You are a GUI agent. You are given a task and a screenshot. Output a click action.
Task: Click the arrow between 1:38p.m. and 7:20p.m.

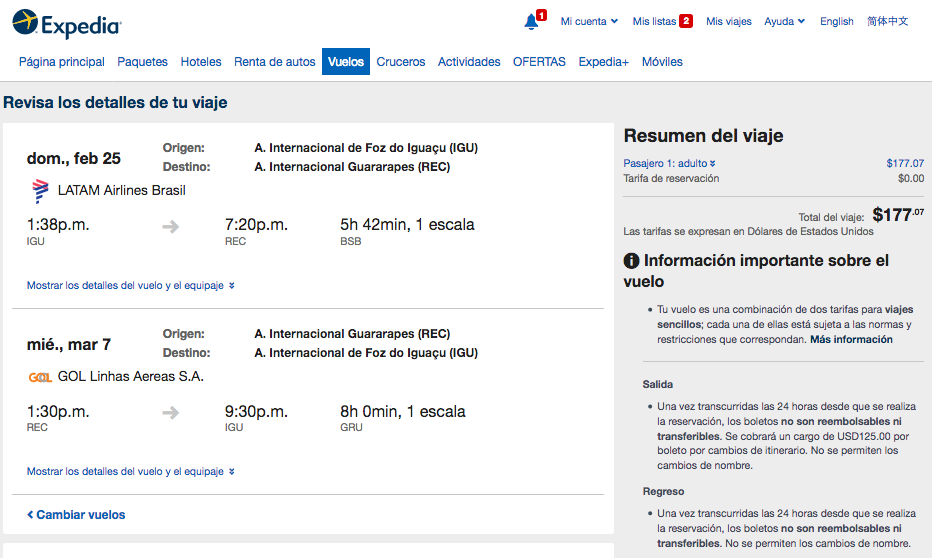pyautogui.click(x=171, y=226)
